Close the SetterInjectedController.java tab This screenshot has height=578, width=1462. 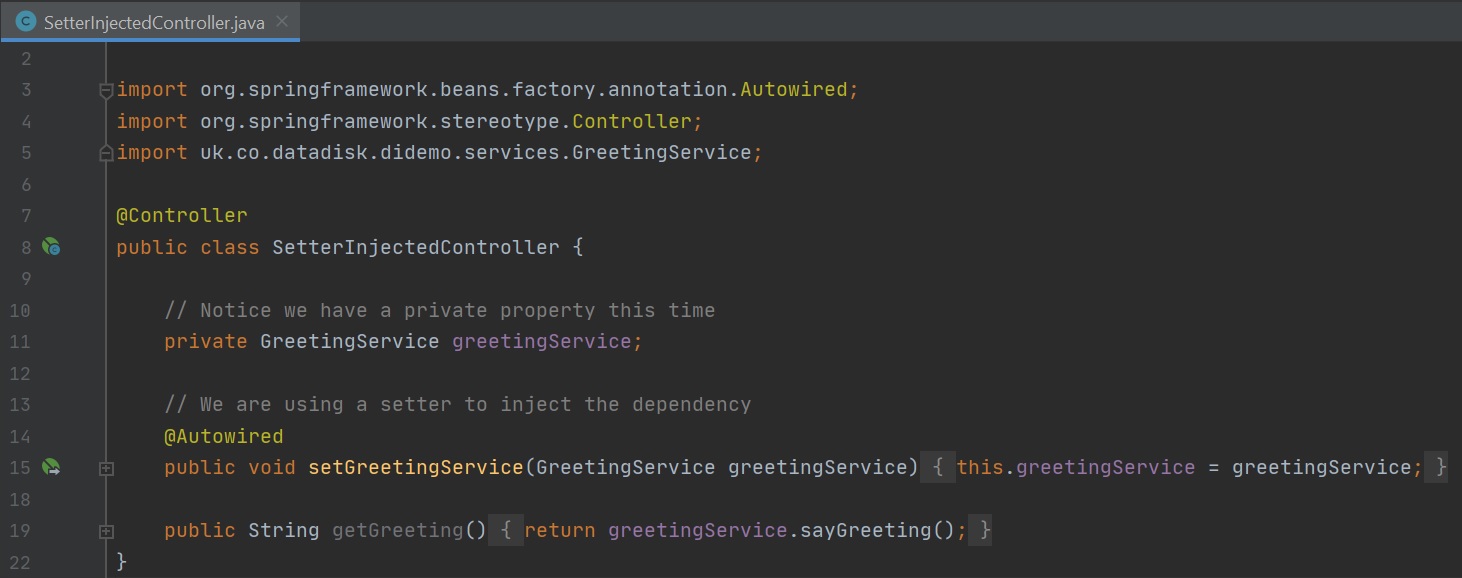coord(283,21)
